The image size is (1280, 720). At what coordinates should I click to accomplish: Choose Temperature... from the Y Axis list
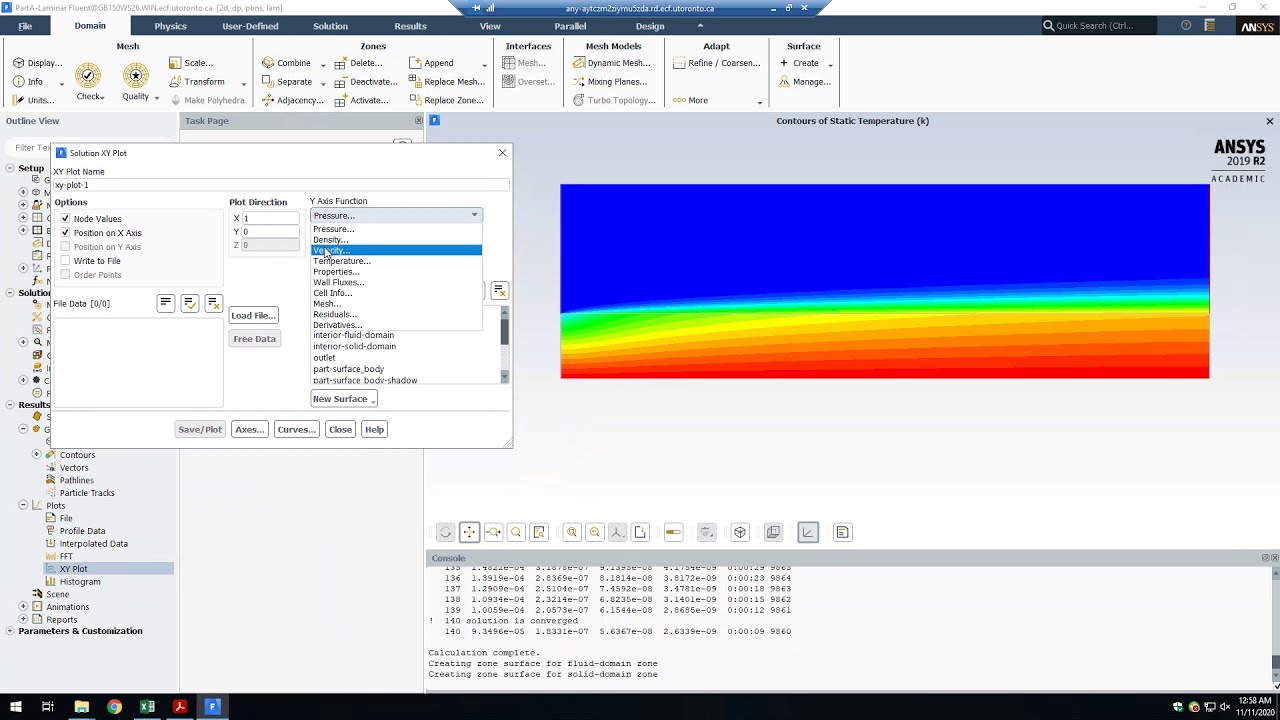[x=396, y=261]
